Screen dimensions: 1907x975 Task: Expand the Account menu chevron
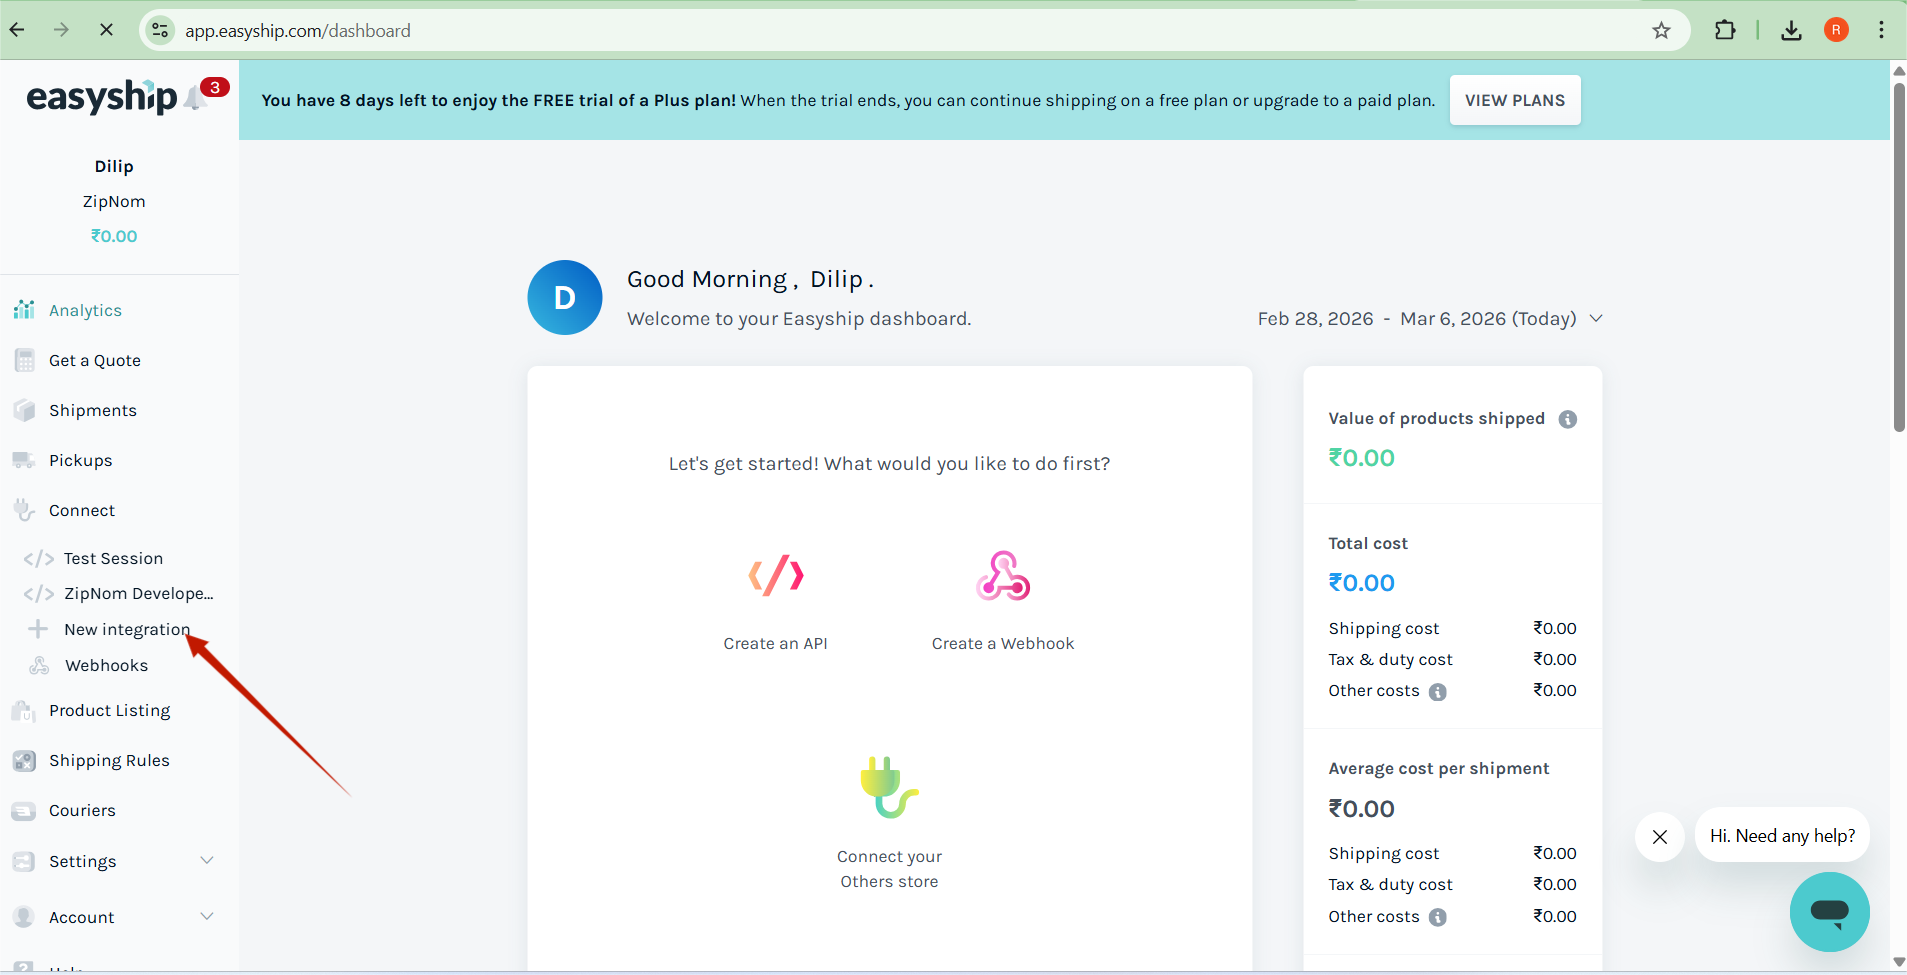[207, 917]
